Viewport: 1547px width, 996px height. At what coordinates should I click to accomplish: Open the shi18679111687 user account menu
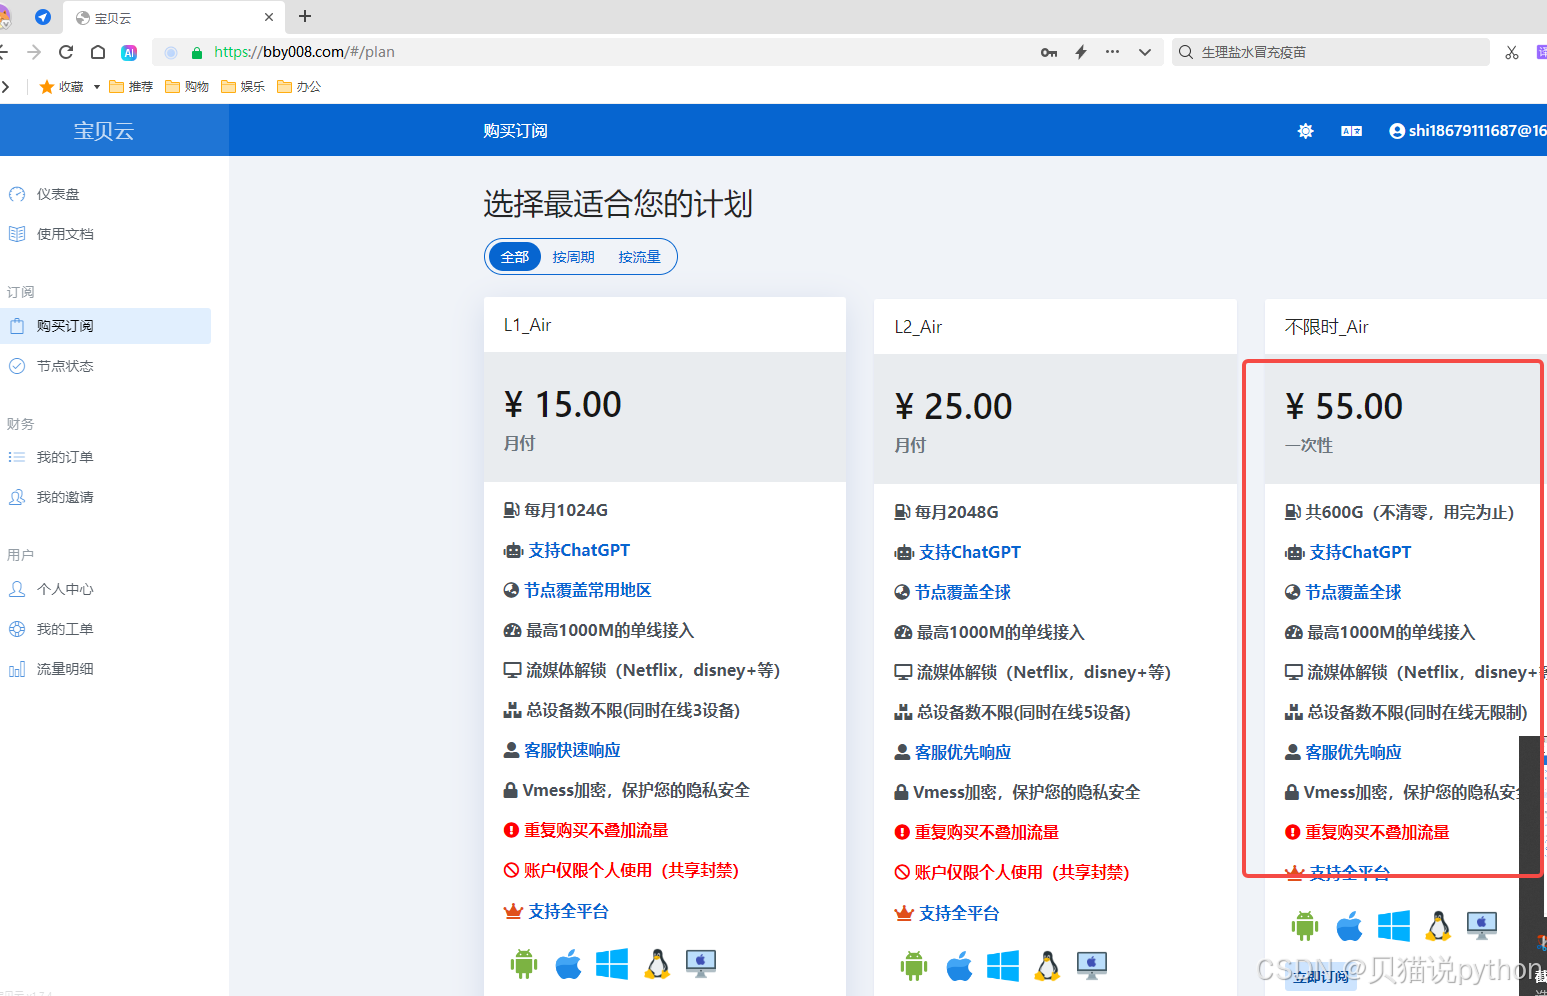1468,131
